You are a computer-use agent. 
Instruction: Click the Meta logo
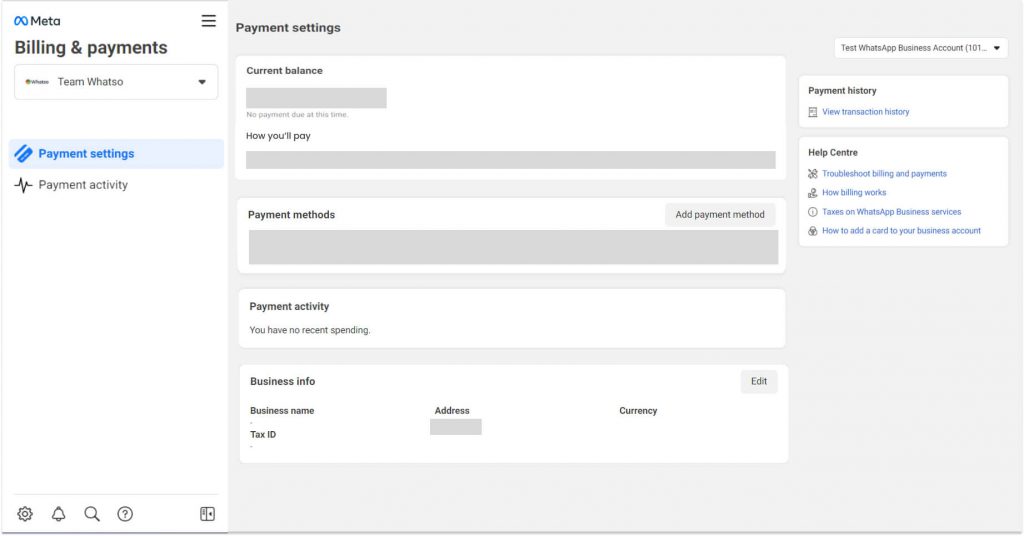(x=37, y=21)
